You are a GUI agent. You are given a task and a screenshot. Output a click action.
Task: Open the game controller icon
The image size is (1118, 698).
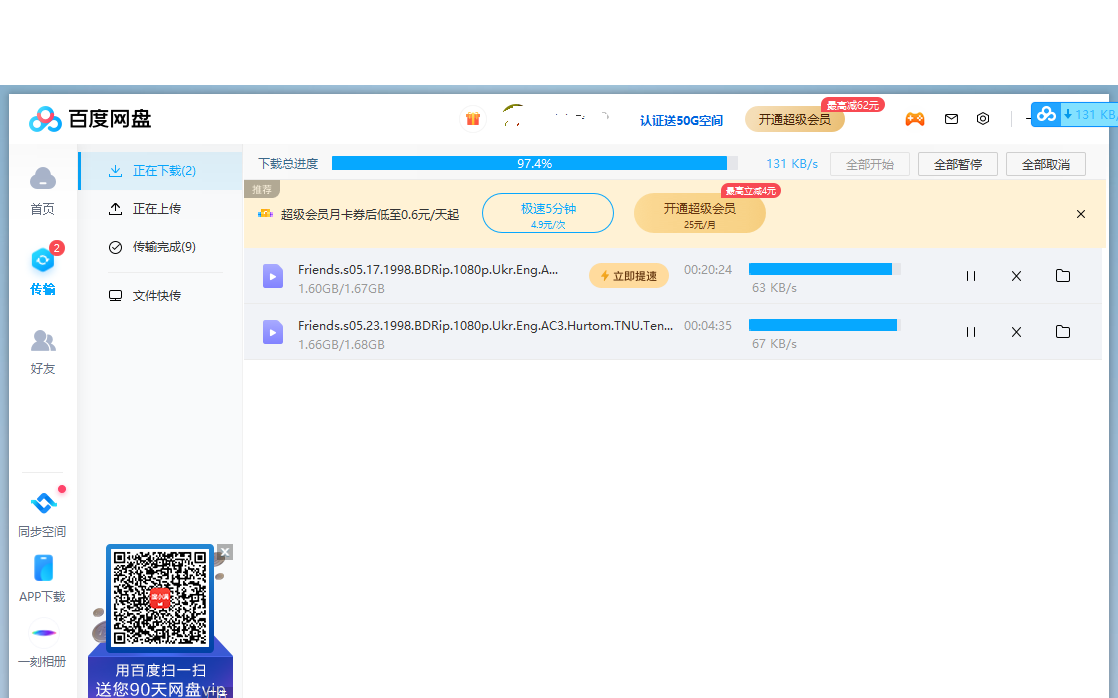click(x=915, y=119)
